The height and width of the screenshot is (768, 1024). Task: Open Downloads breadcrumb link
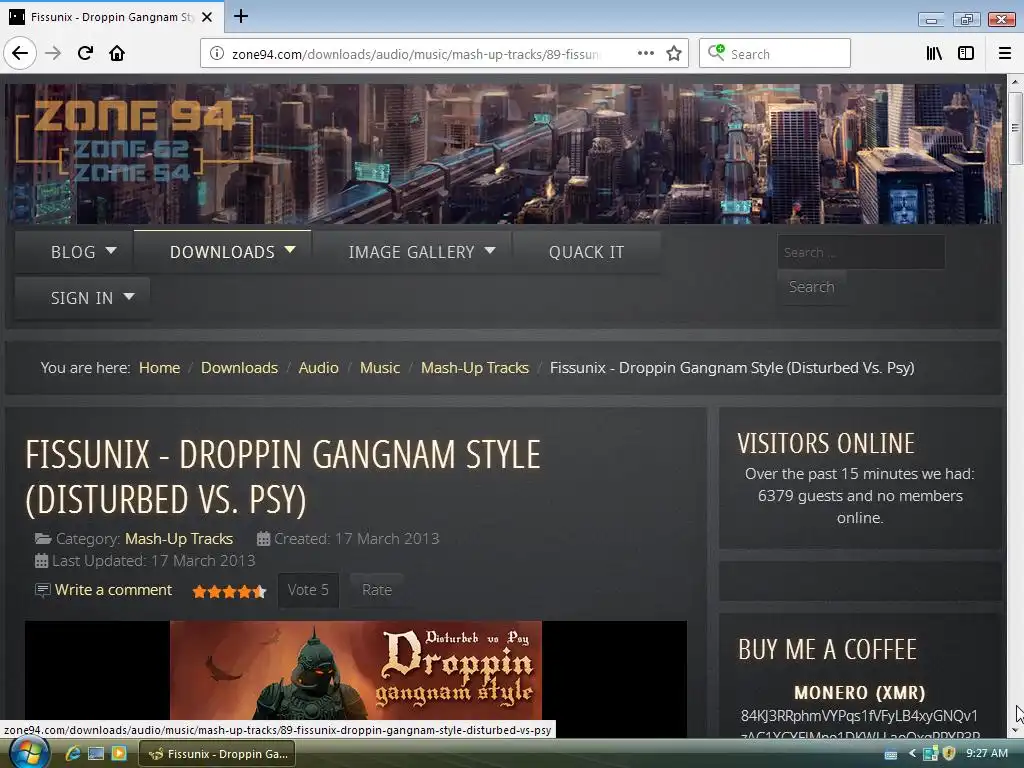239,368
